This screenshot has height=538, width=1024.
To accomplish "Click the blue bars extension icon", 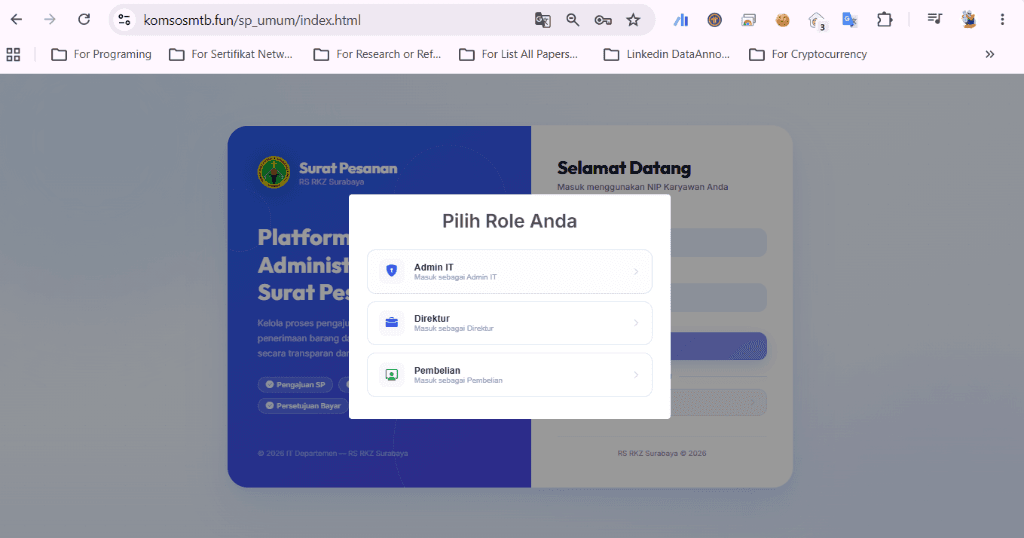I will point(680,20).
